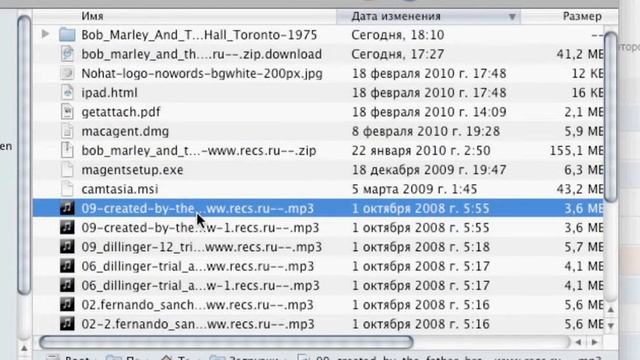
Task: Expand the Bob_Marley_And_T...Hall_Toronto-1975 folder triangle
Action: (x=45, y=34)
